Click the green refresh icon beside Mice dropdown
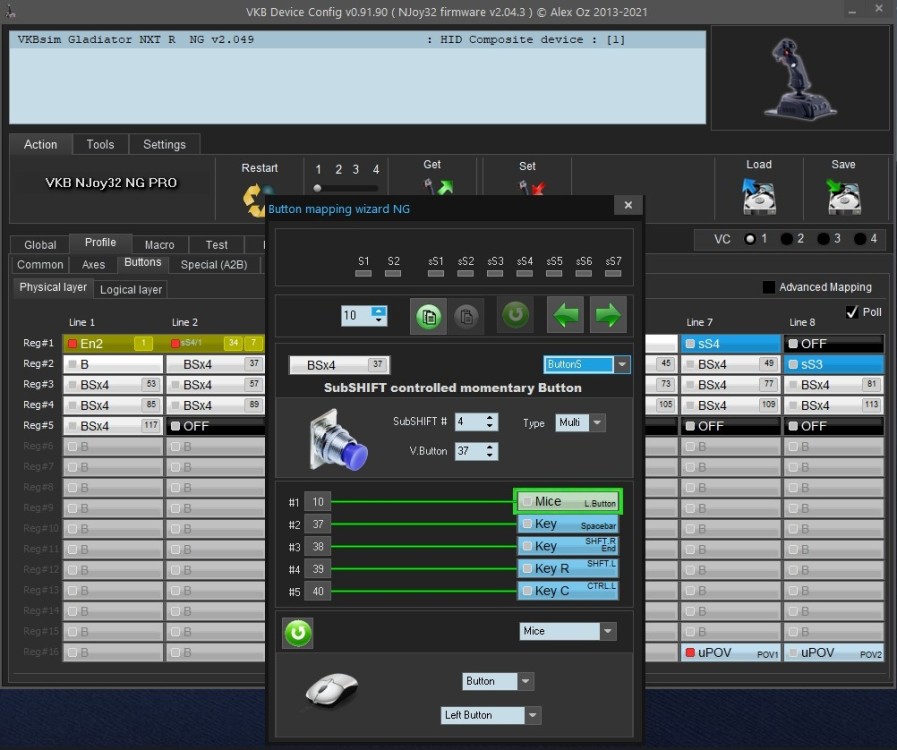This screenshot has height=750, width=897. (x=298, y=632)
